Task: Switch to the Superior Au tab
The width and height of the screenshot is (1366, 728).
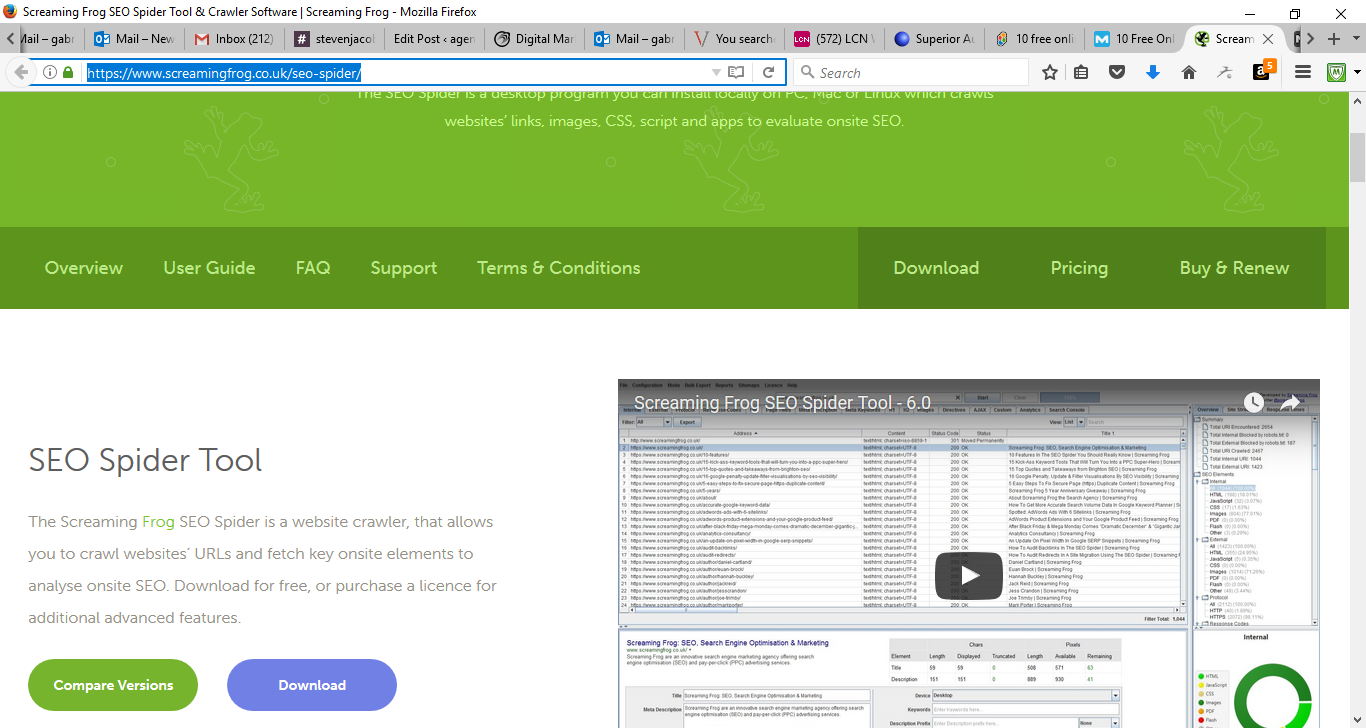Action: coord(934,39)
